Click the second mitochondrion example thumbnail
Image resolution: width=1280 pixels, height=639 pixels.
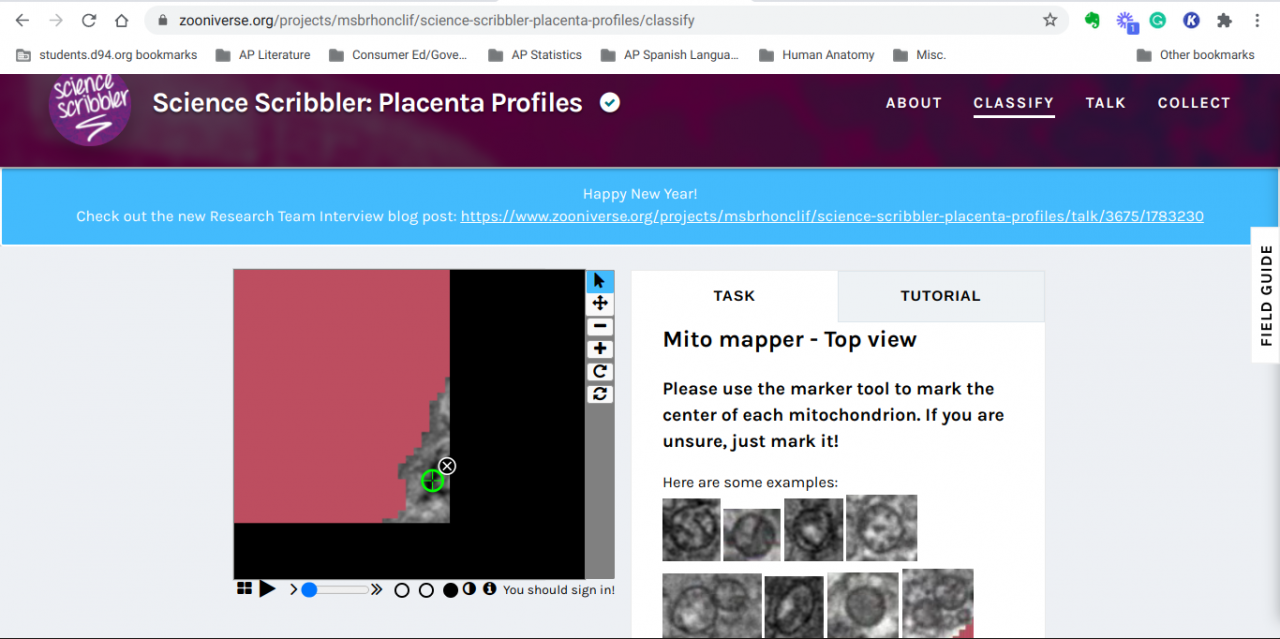pyautogui.click(x=752, y=535)
